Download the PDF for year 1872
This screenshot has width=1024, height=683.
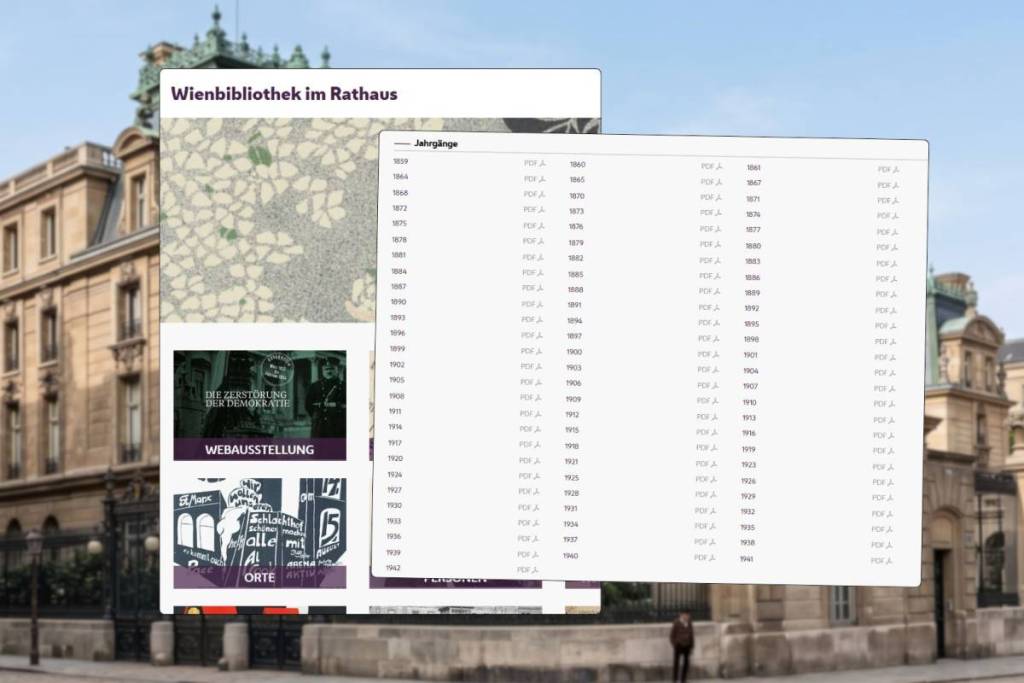[534, 210]
